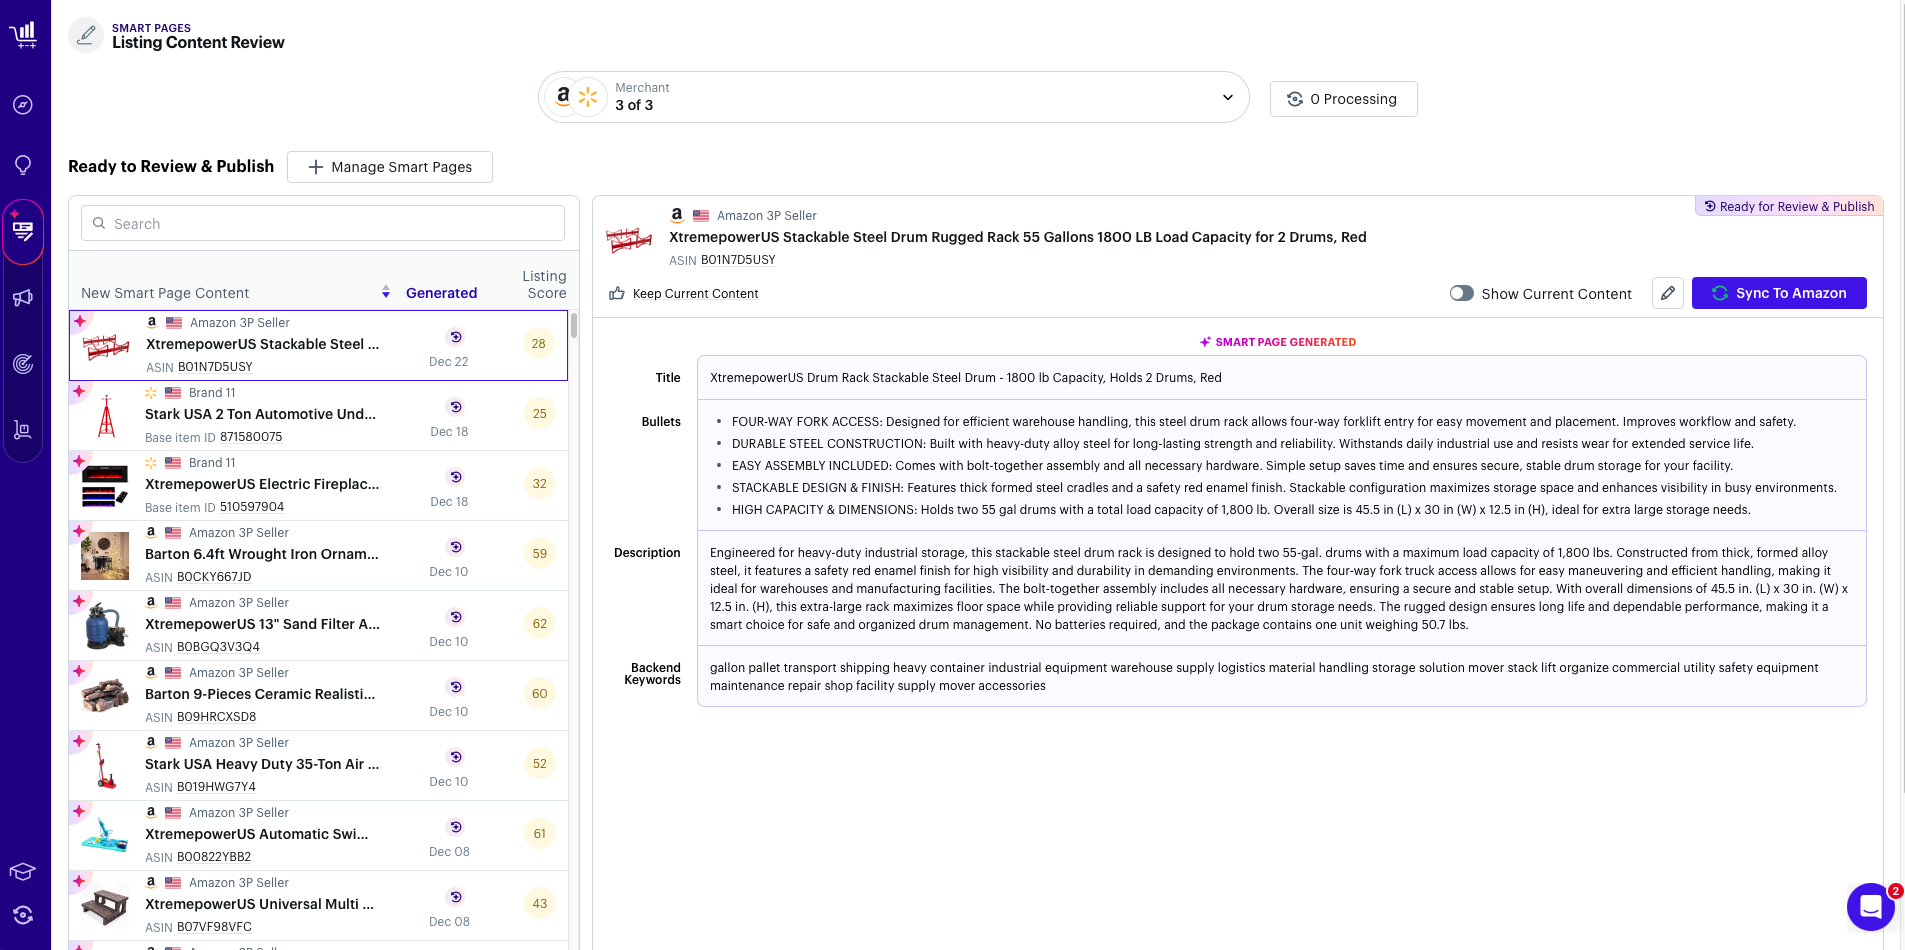The image size is (1905, 950).
Task: Click generated status icon for Barton 9-Pieces Ceramic
Action: point(456,687)
